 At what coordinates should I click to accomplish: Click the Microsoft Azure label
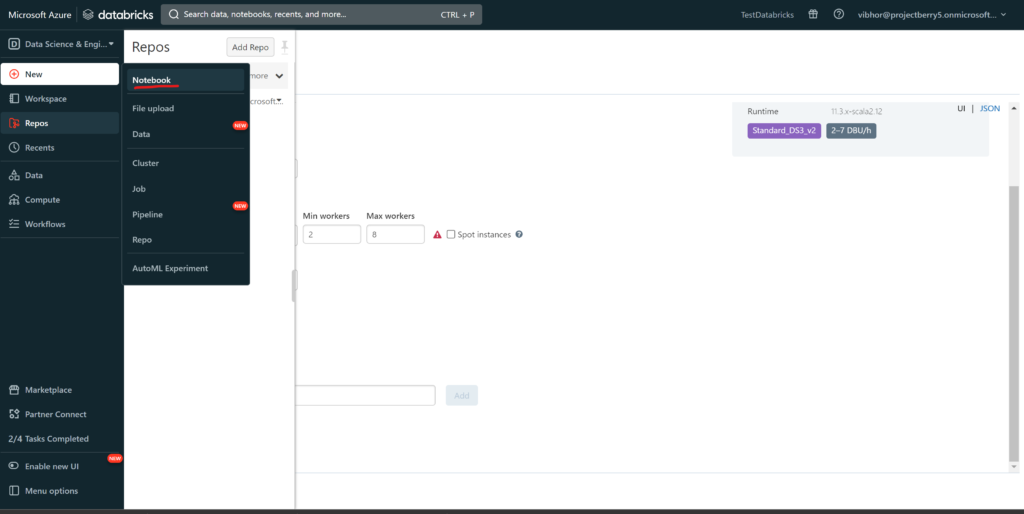(39, 14)
